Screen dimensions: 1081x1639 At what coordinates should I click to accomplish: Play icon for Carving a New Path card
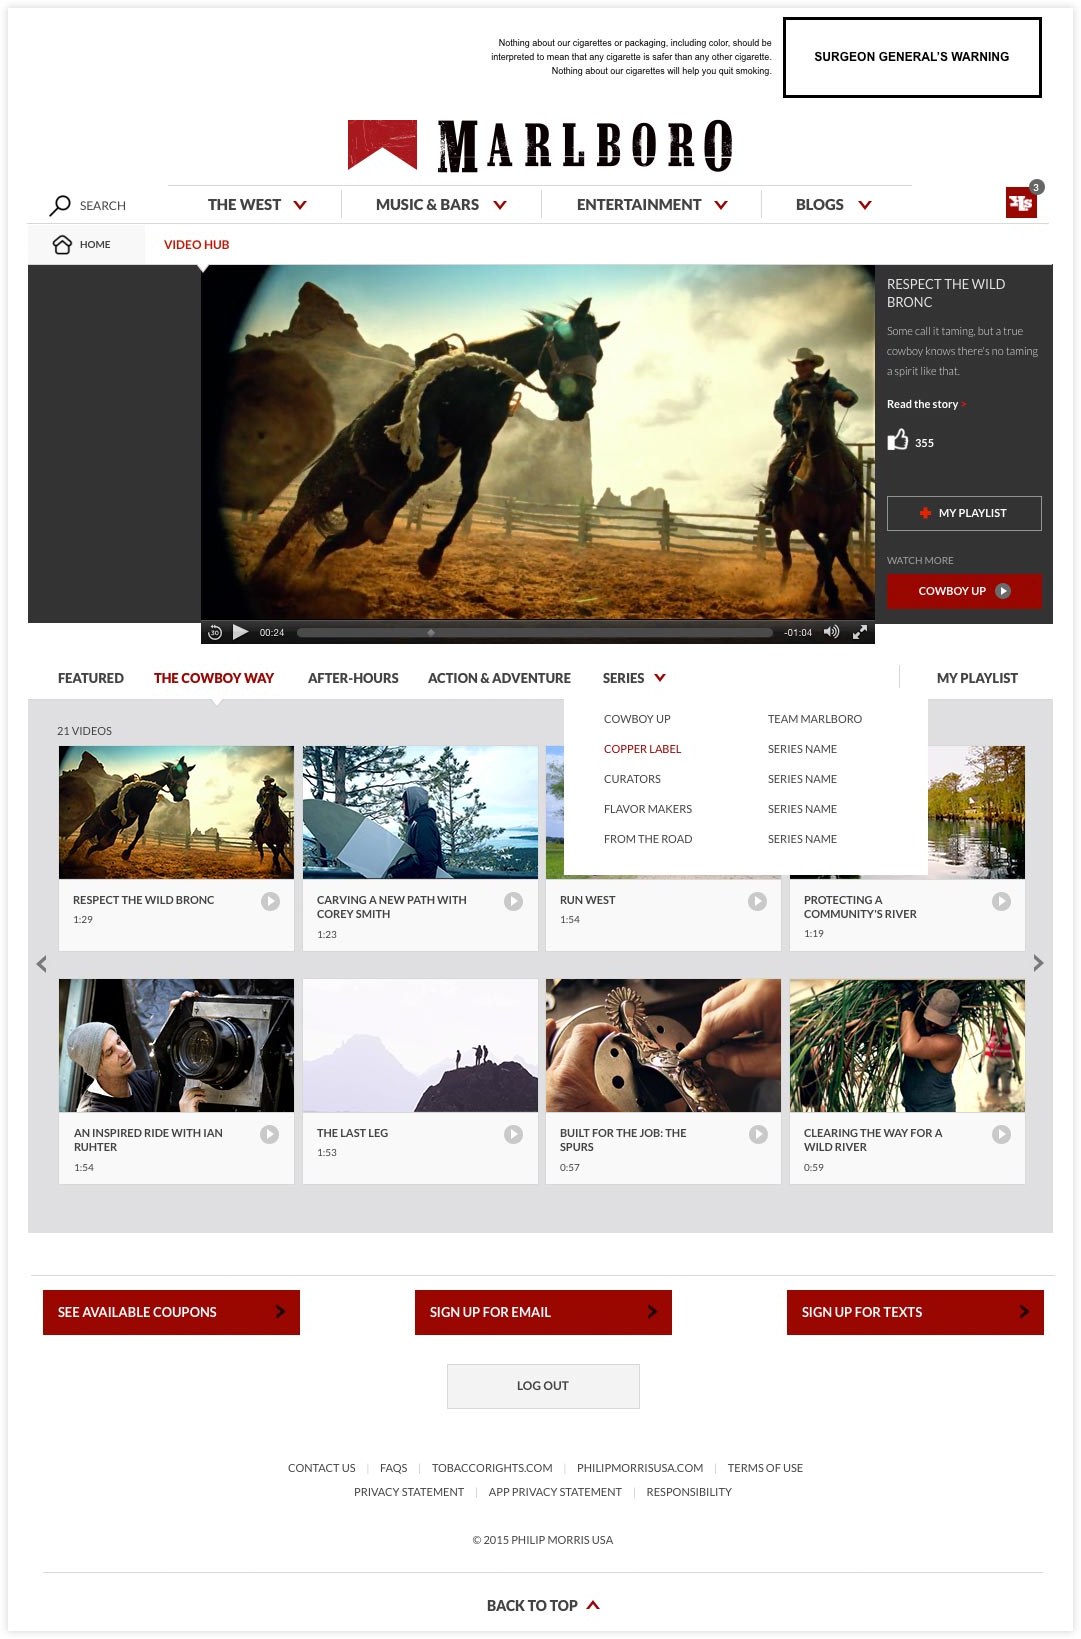point(513,901)
